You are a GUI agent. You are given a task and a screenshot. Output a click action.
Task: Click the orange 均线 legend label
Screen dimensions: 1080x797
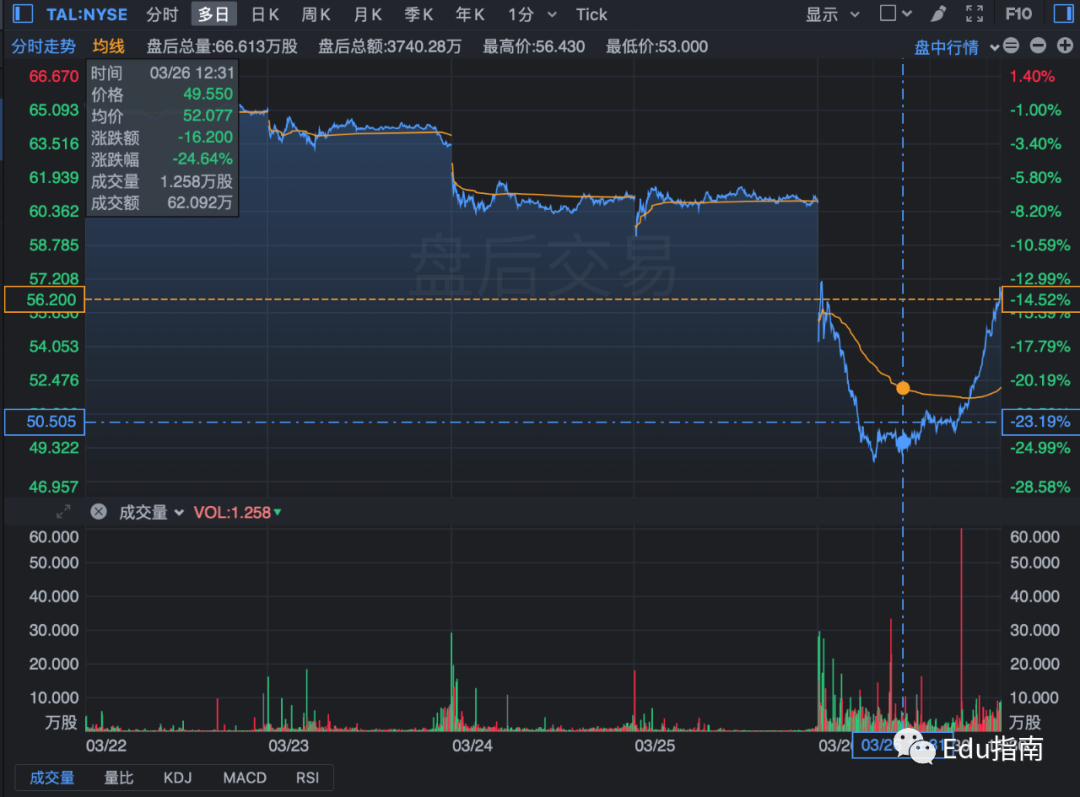(x=109, y=46)
